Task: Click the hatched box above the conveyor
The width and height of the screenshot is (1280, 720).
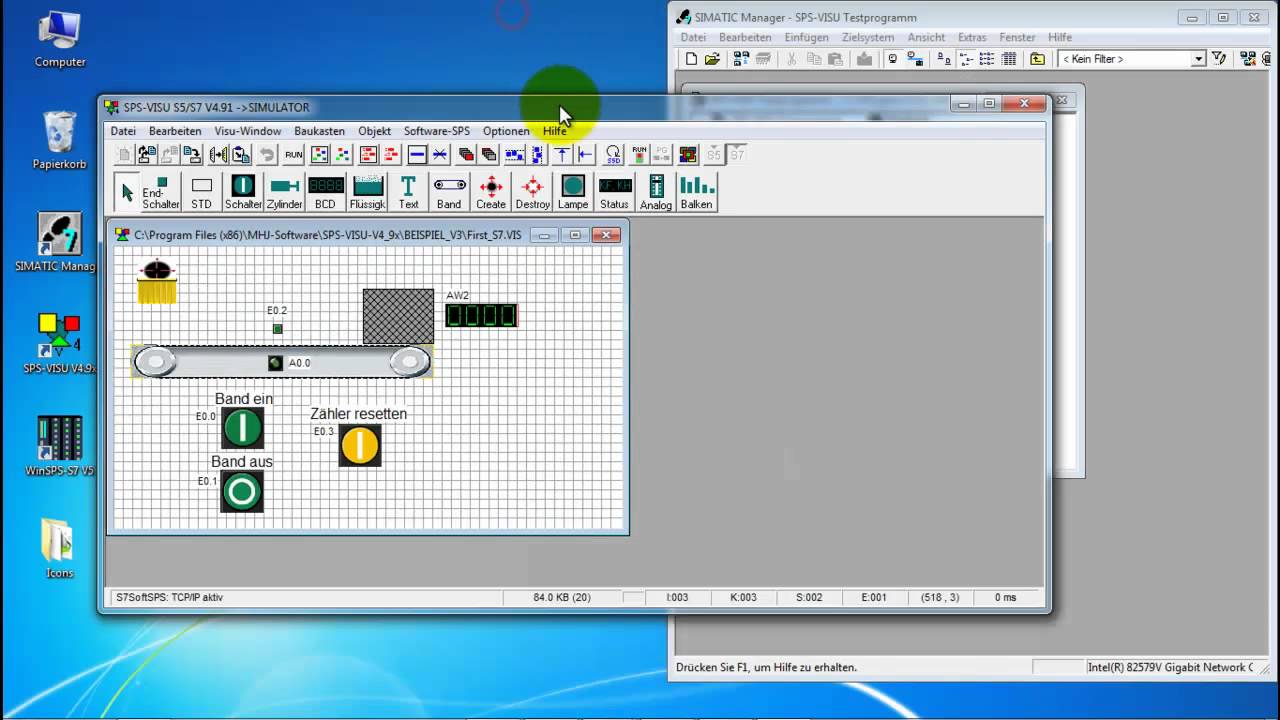Action: (398, 316)
